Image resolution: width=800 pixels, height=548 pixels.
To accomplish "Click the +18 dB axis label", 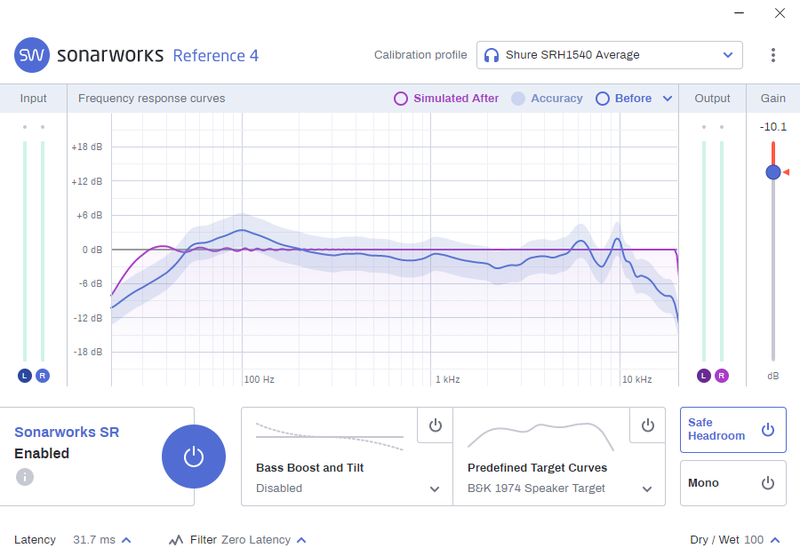I will (x=87, y=147).
